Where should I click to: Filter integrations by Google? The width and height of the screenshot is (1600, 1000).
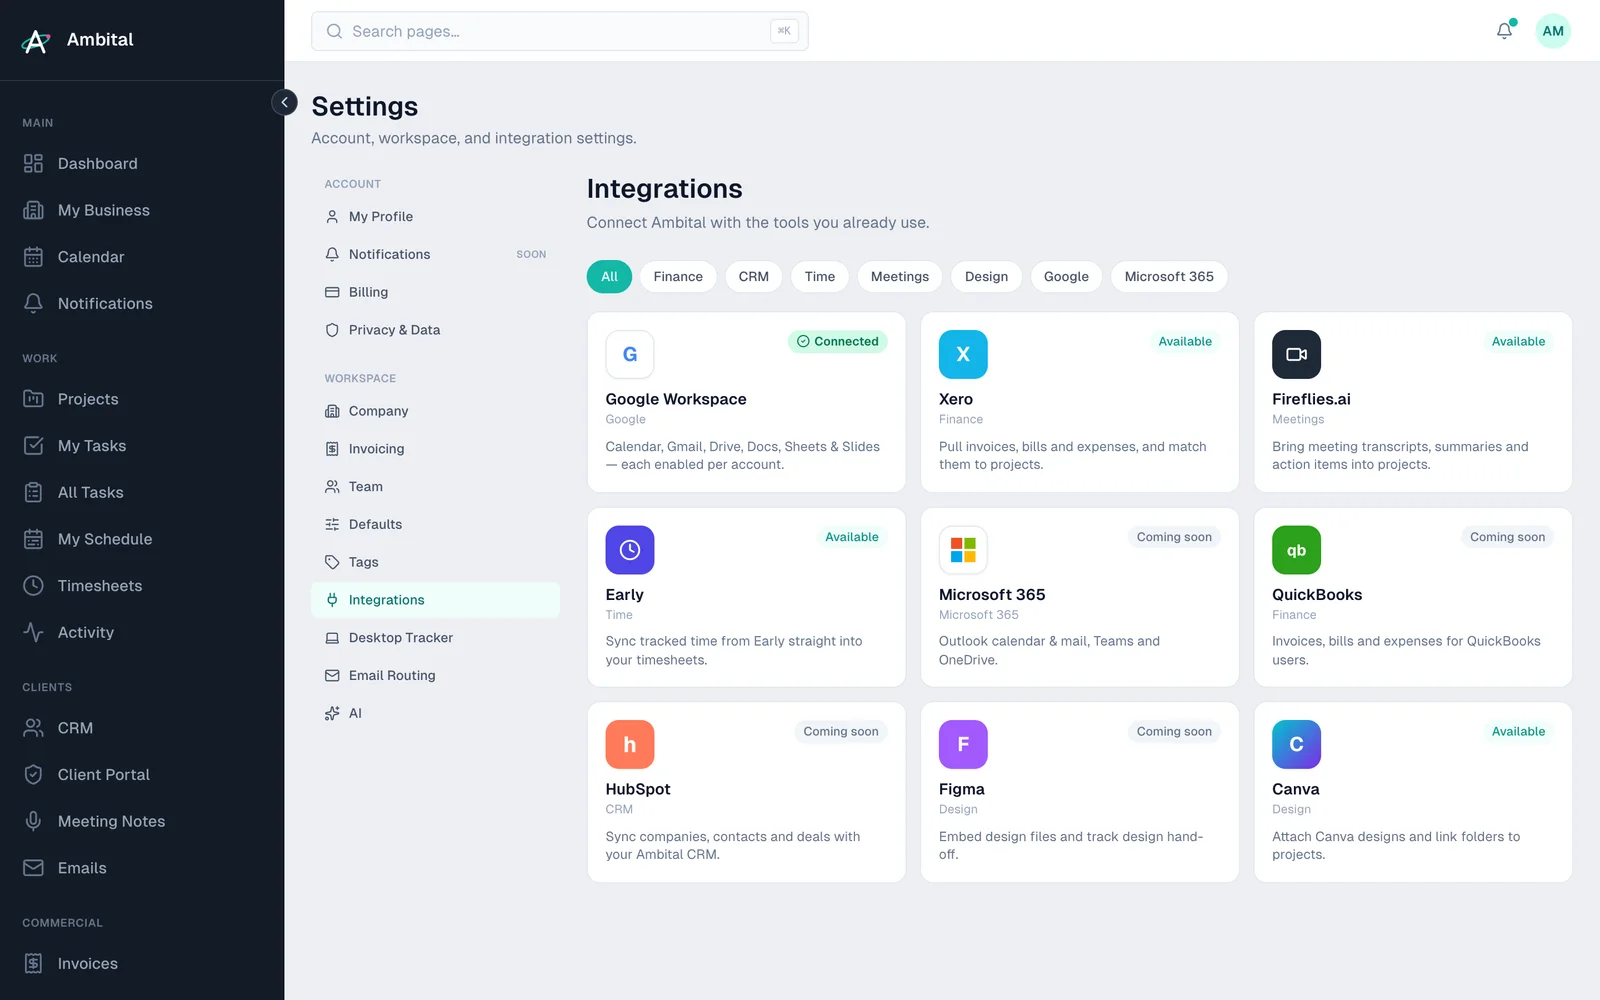coord(1066,277)
